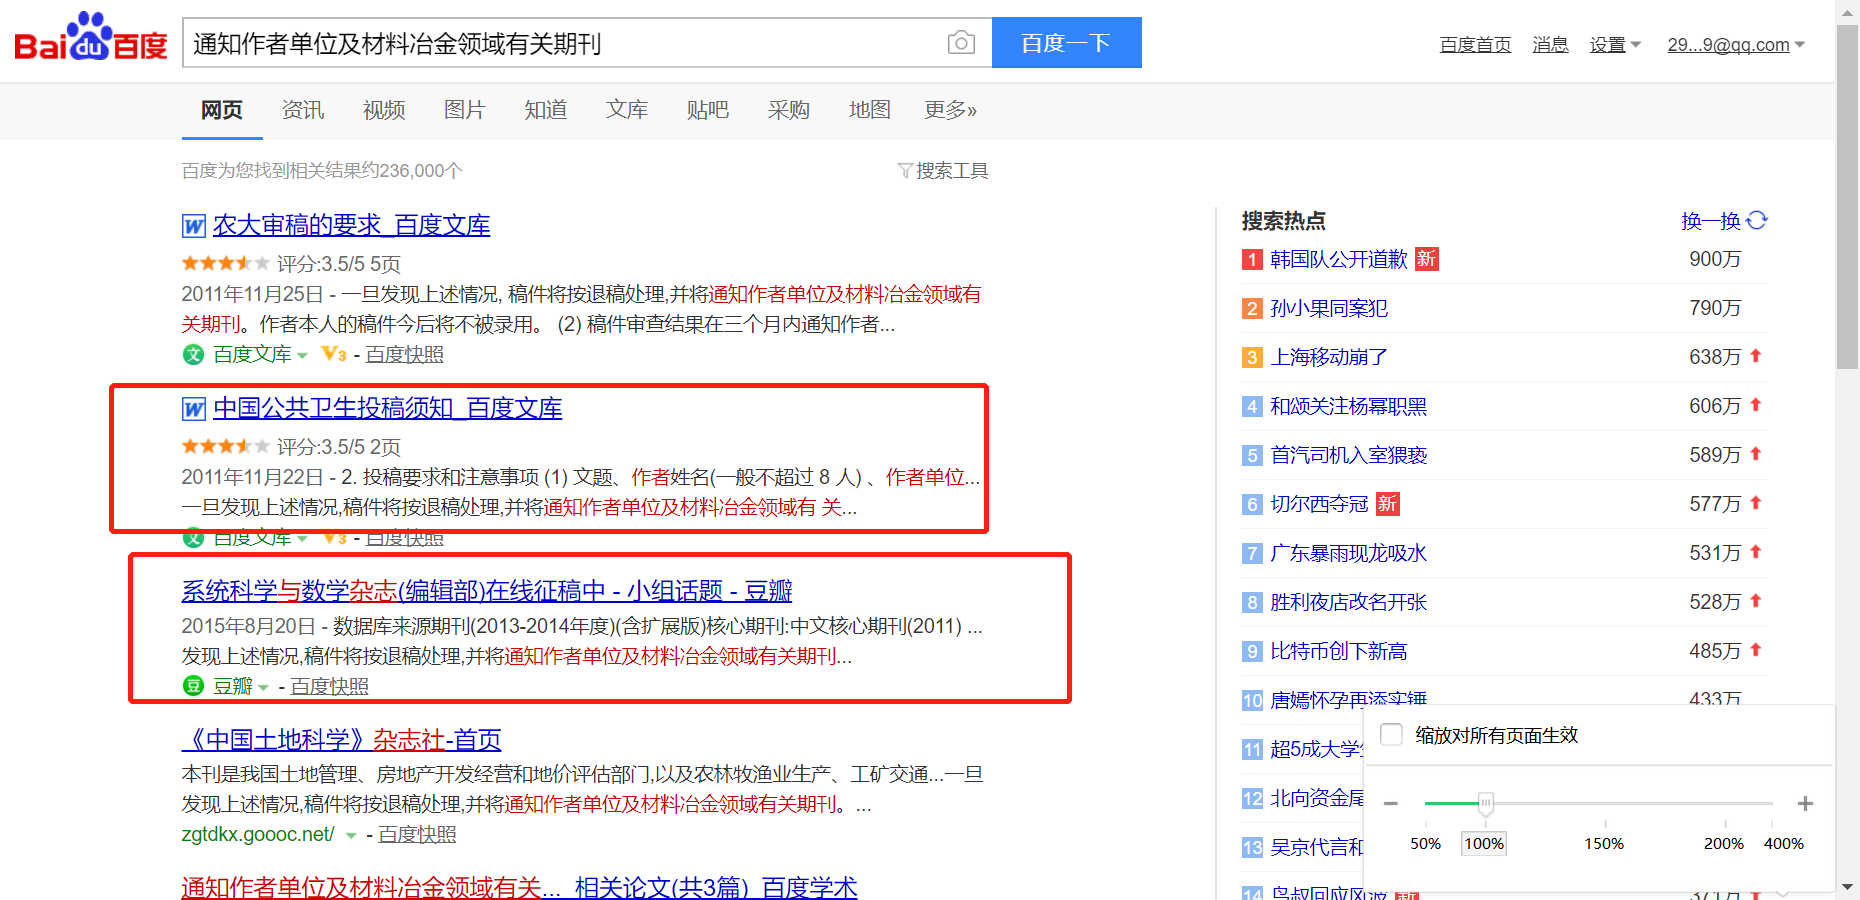
Task: Click the green 百度文库 source icon under first result
Action: (193, 354)
